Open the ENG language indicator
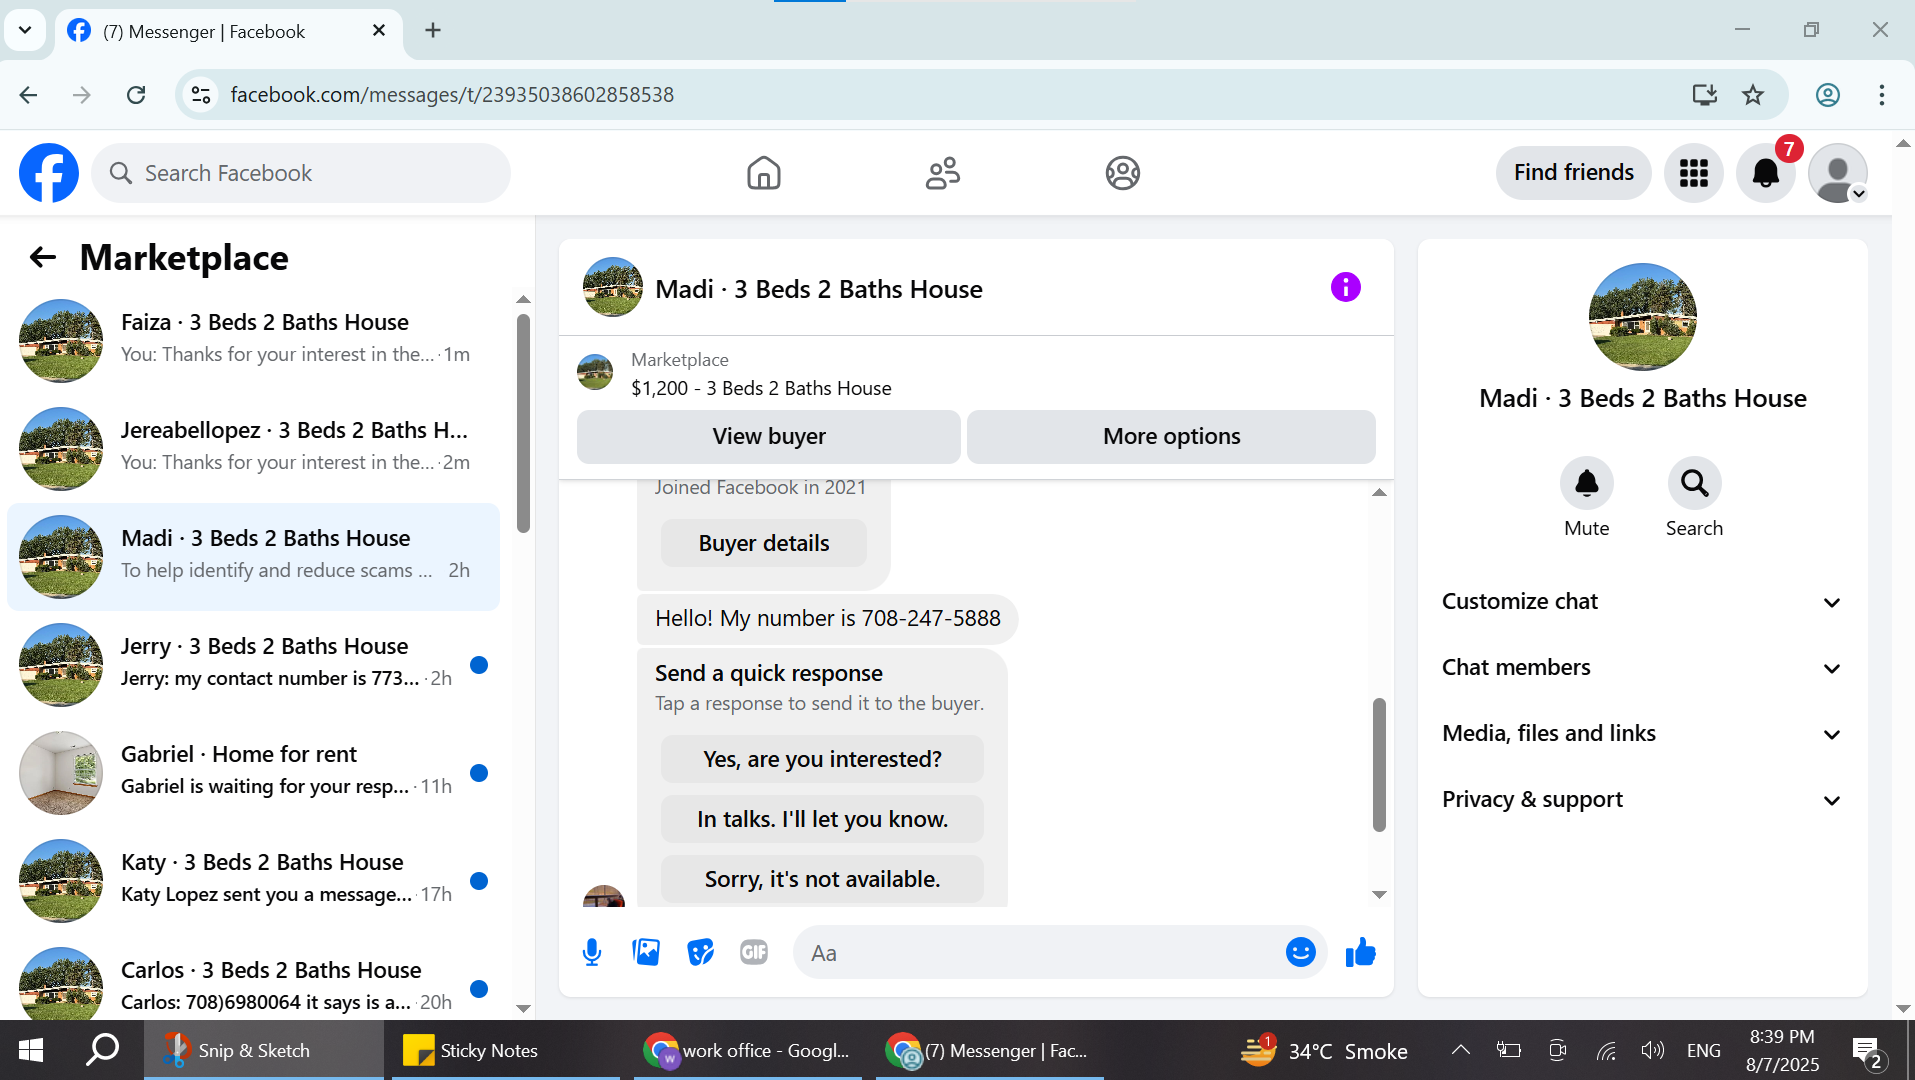The image size is (1915, 1080). point(1703,1050)
